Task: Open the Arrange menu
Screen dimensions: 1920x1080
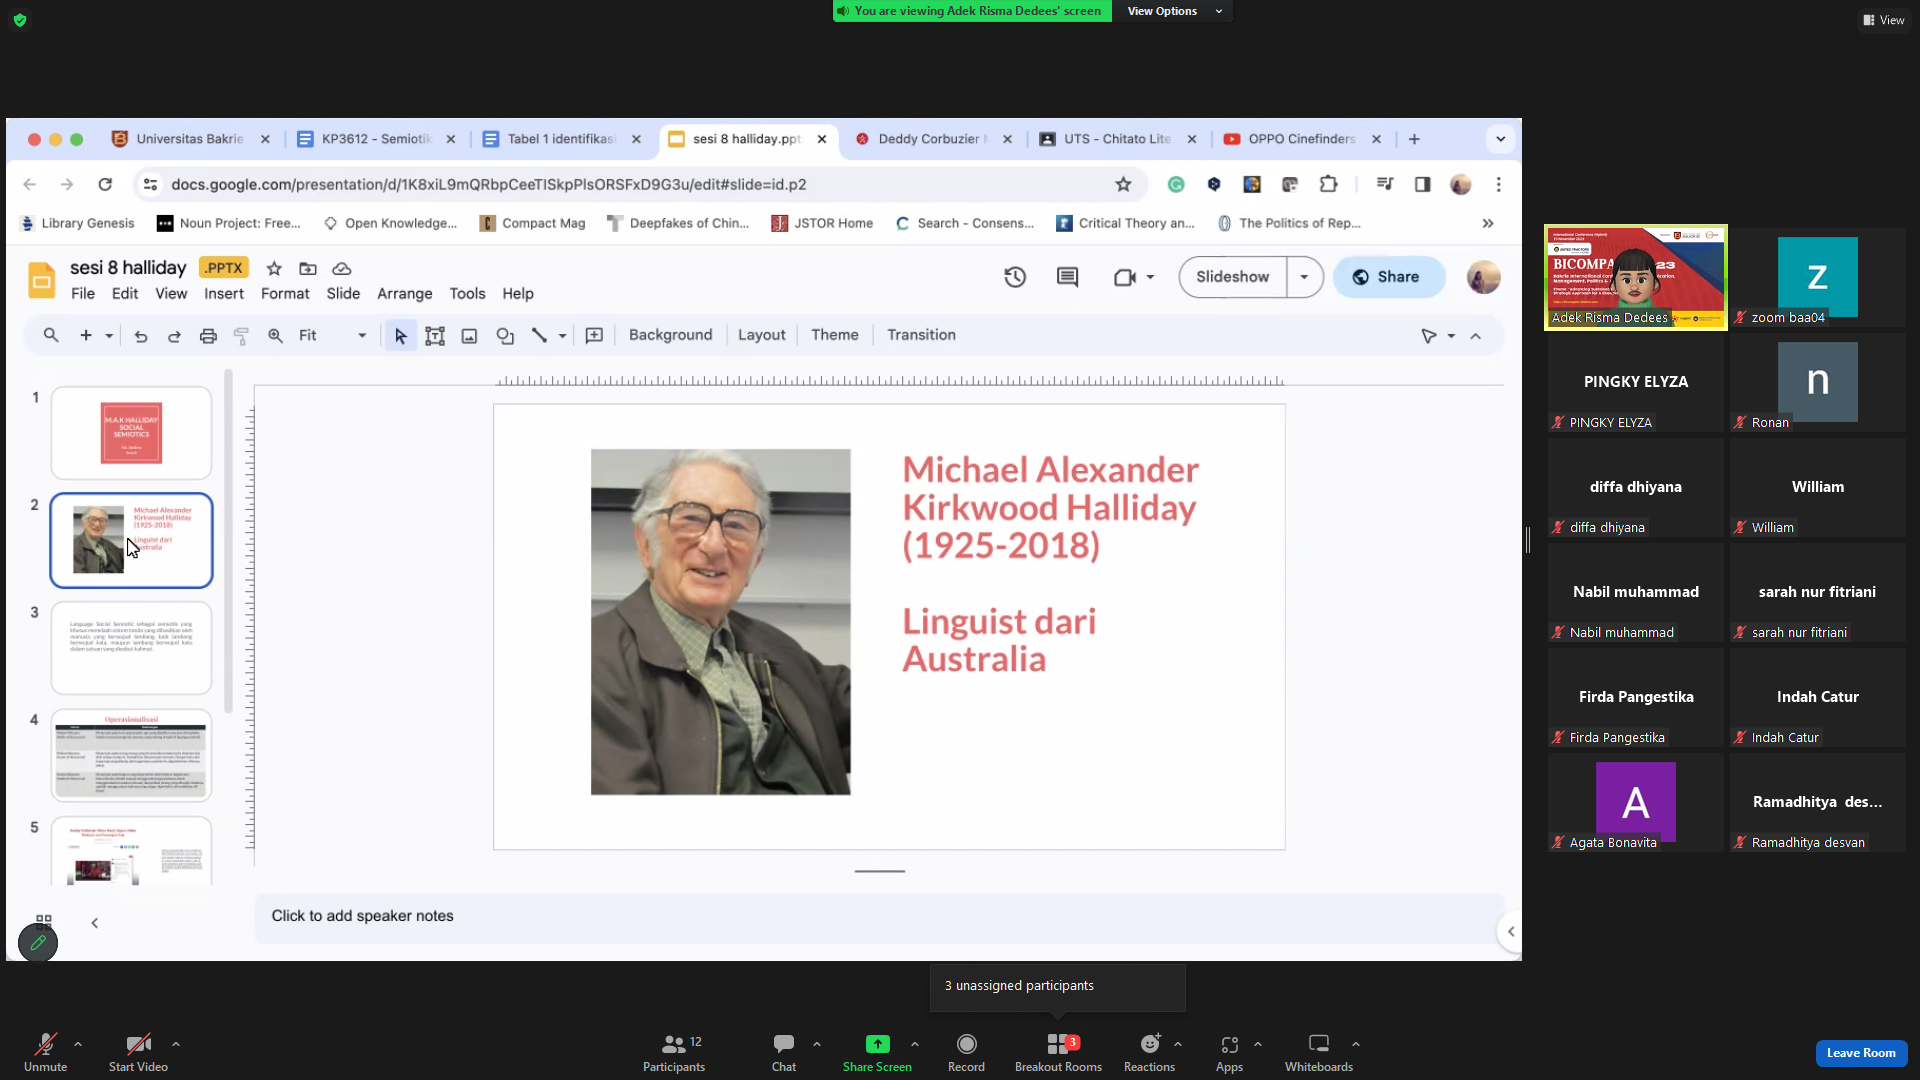Action: [x=405, y=294]
